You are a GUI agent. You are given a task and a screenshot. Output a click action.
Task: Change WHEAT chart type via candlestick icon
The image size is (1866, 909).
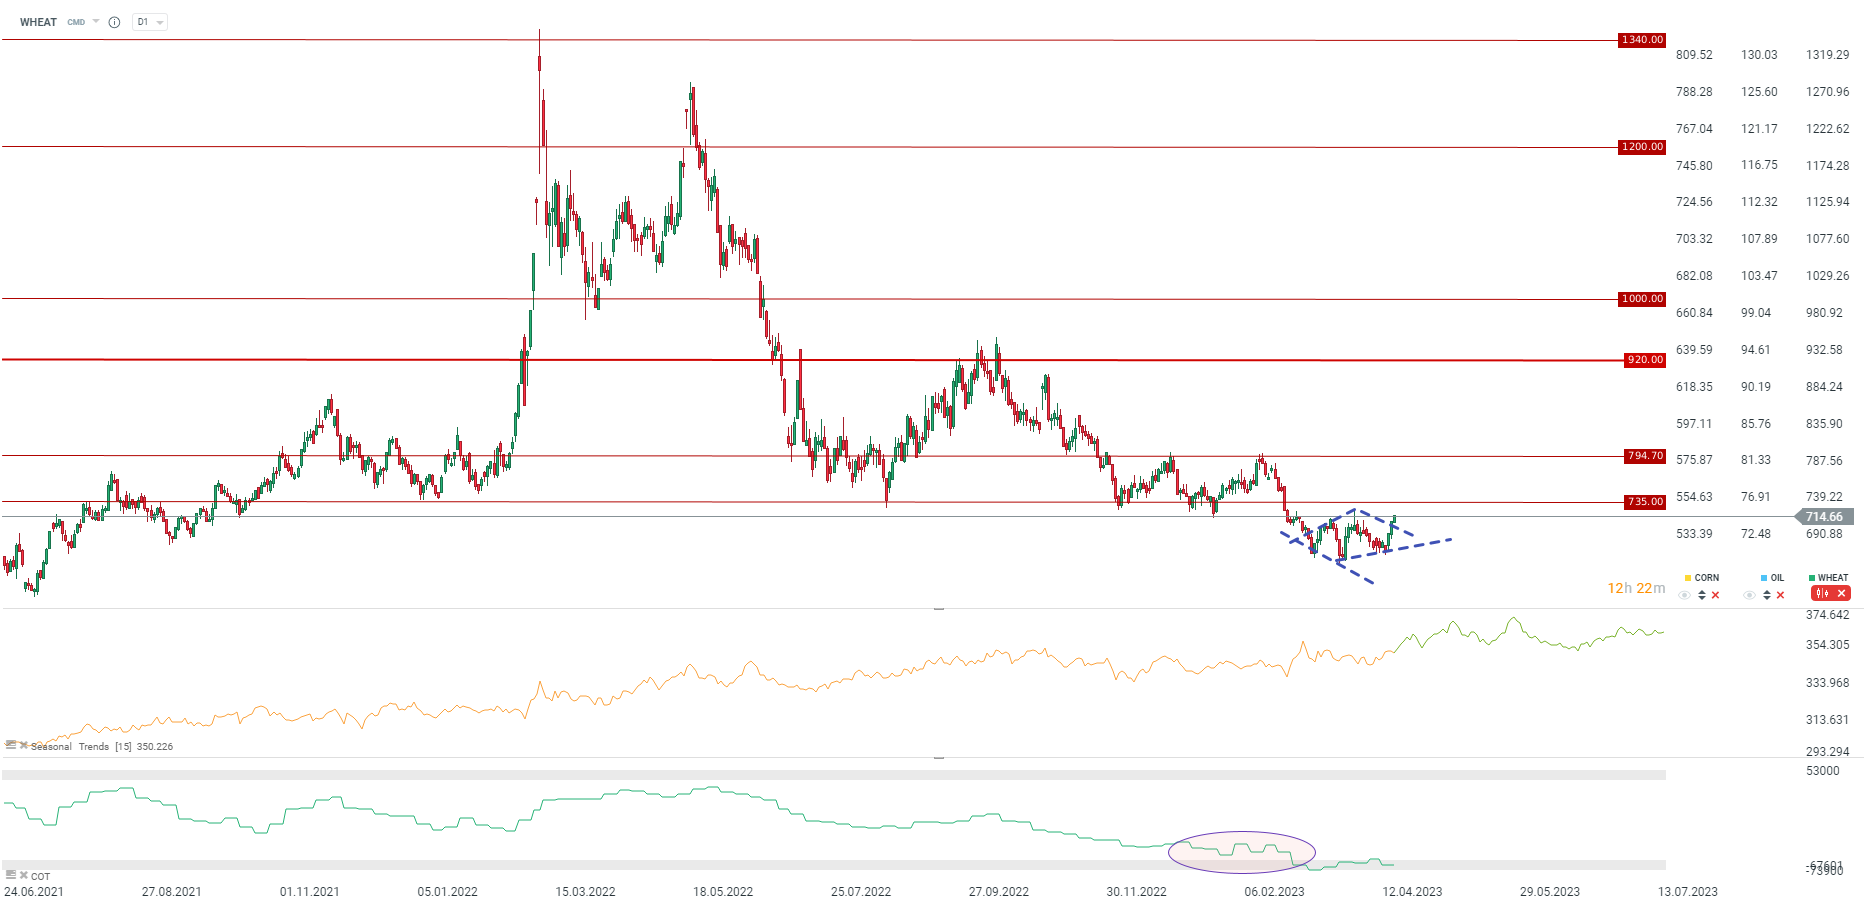tap(1823, 594)
